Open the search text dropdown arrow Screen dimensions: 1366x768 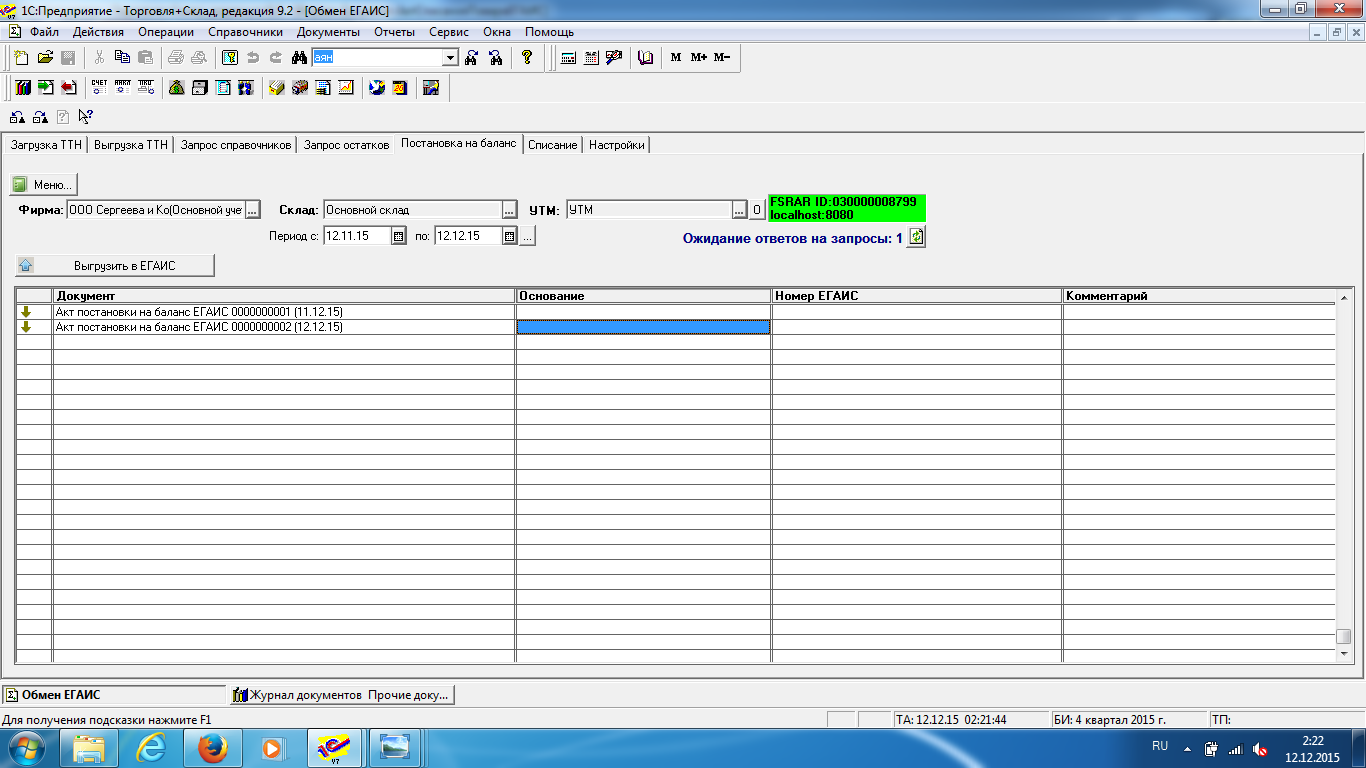tap(450, 58)
